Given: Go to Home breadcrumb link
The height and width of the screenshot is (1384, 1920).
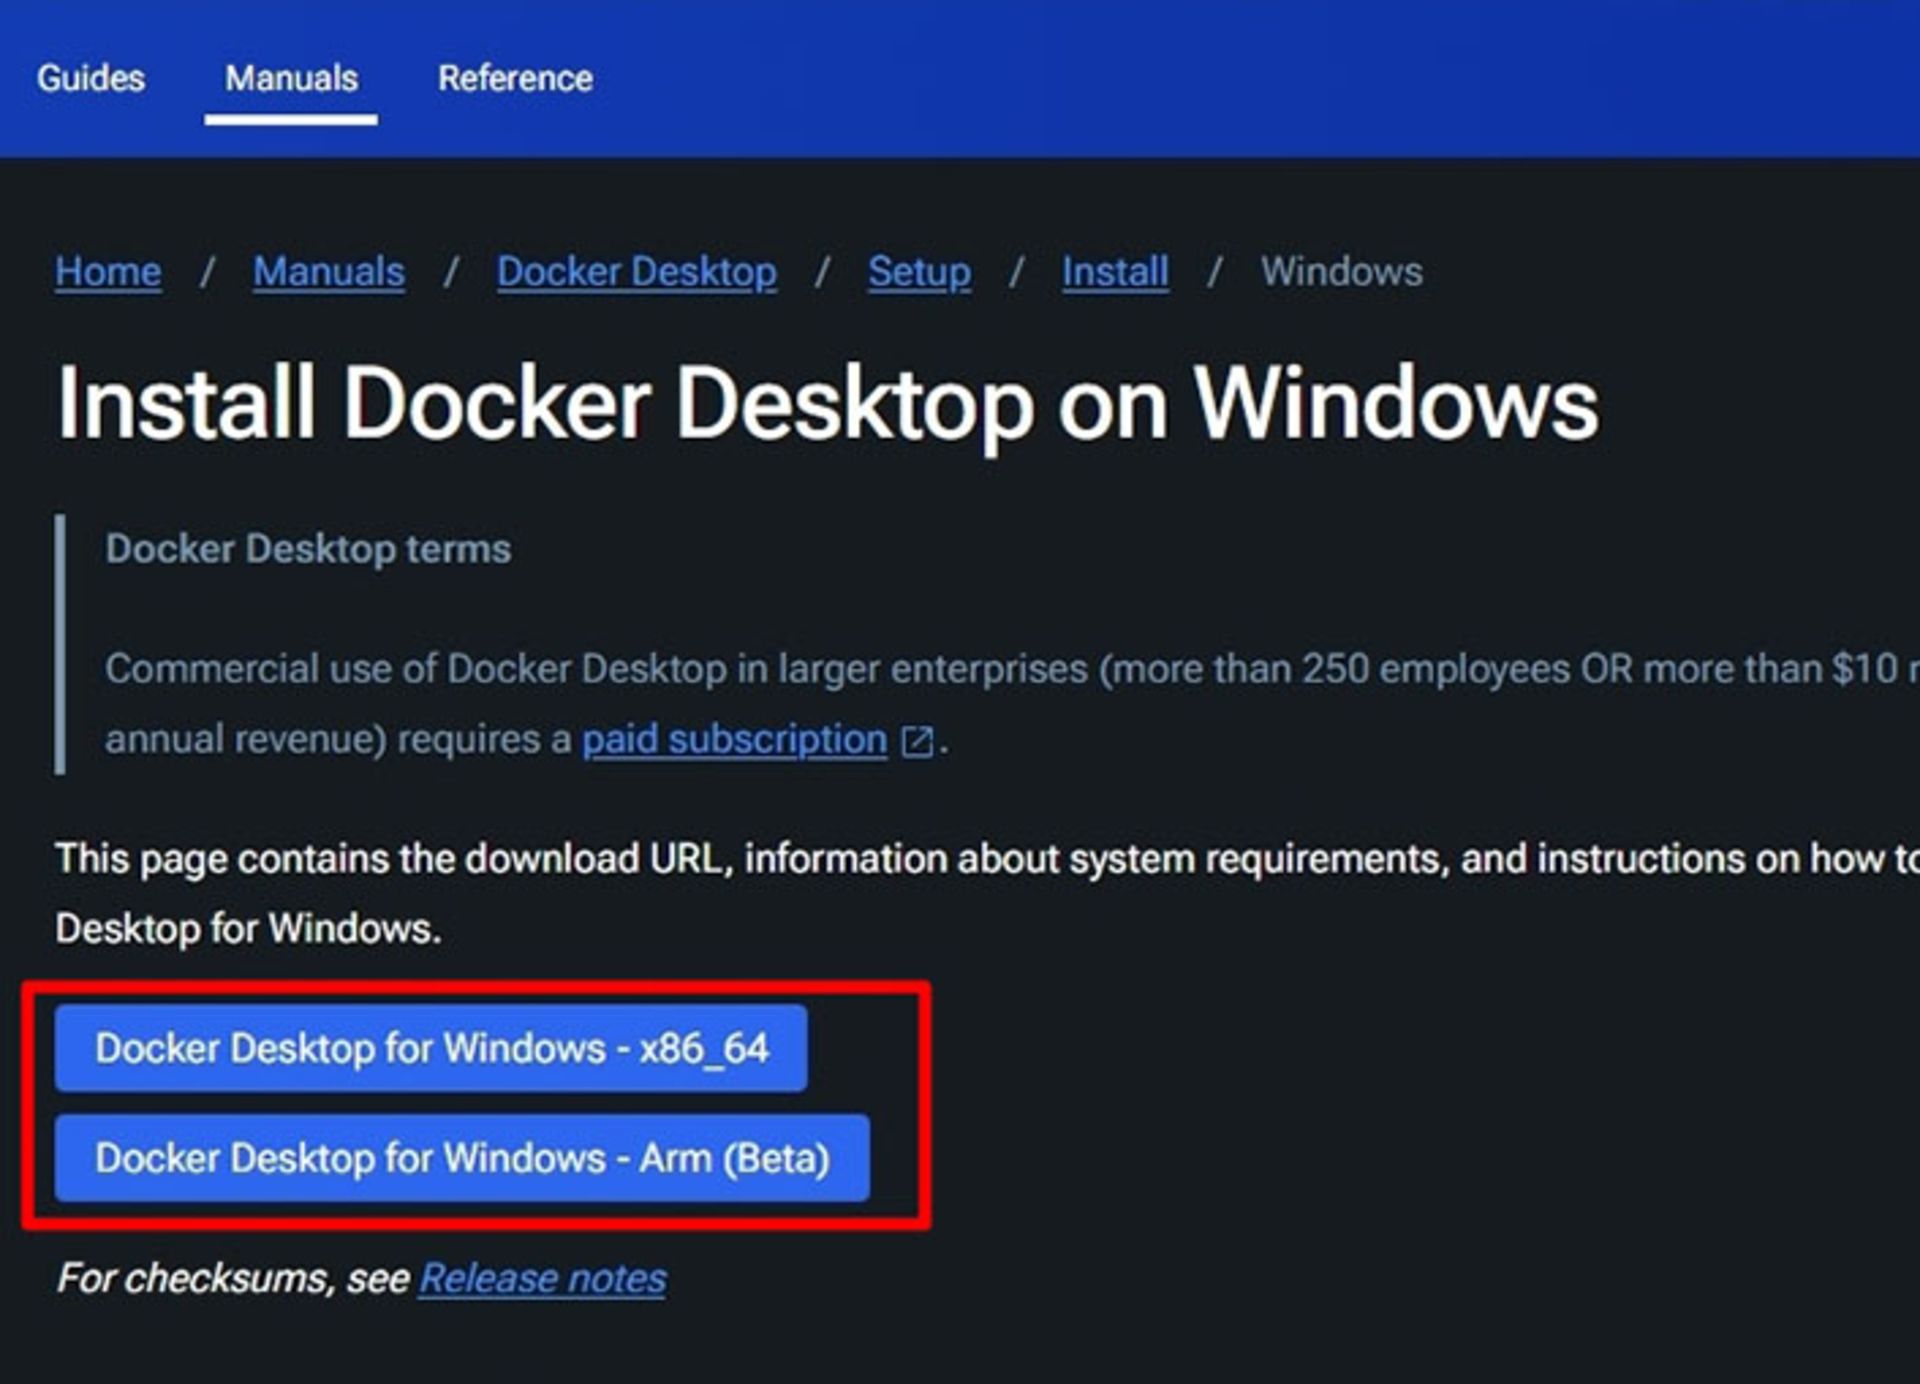Looking at the screenshot, I should (x=108, y=272).
